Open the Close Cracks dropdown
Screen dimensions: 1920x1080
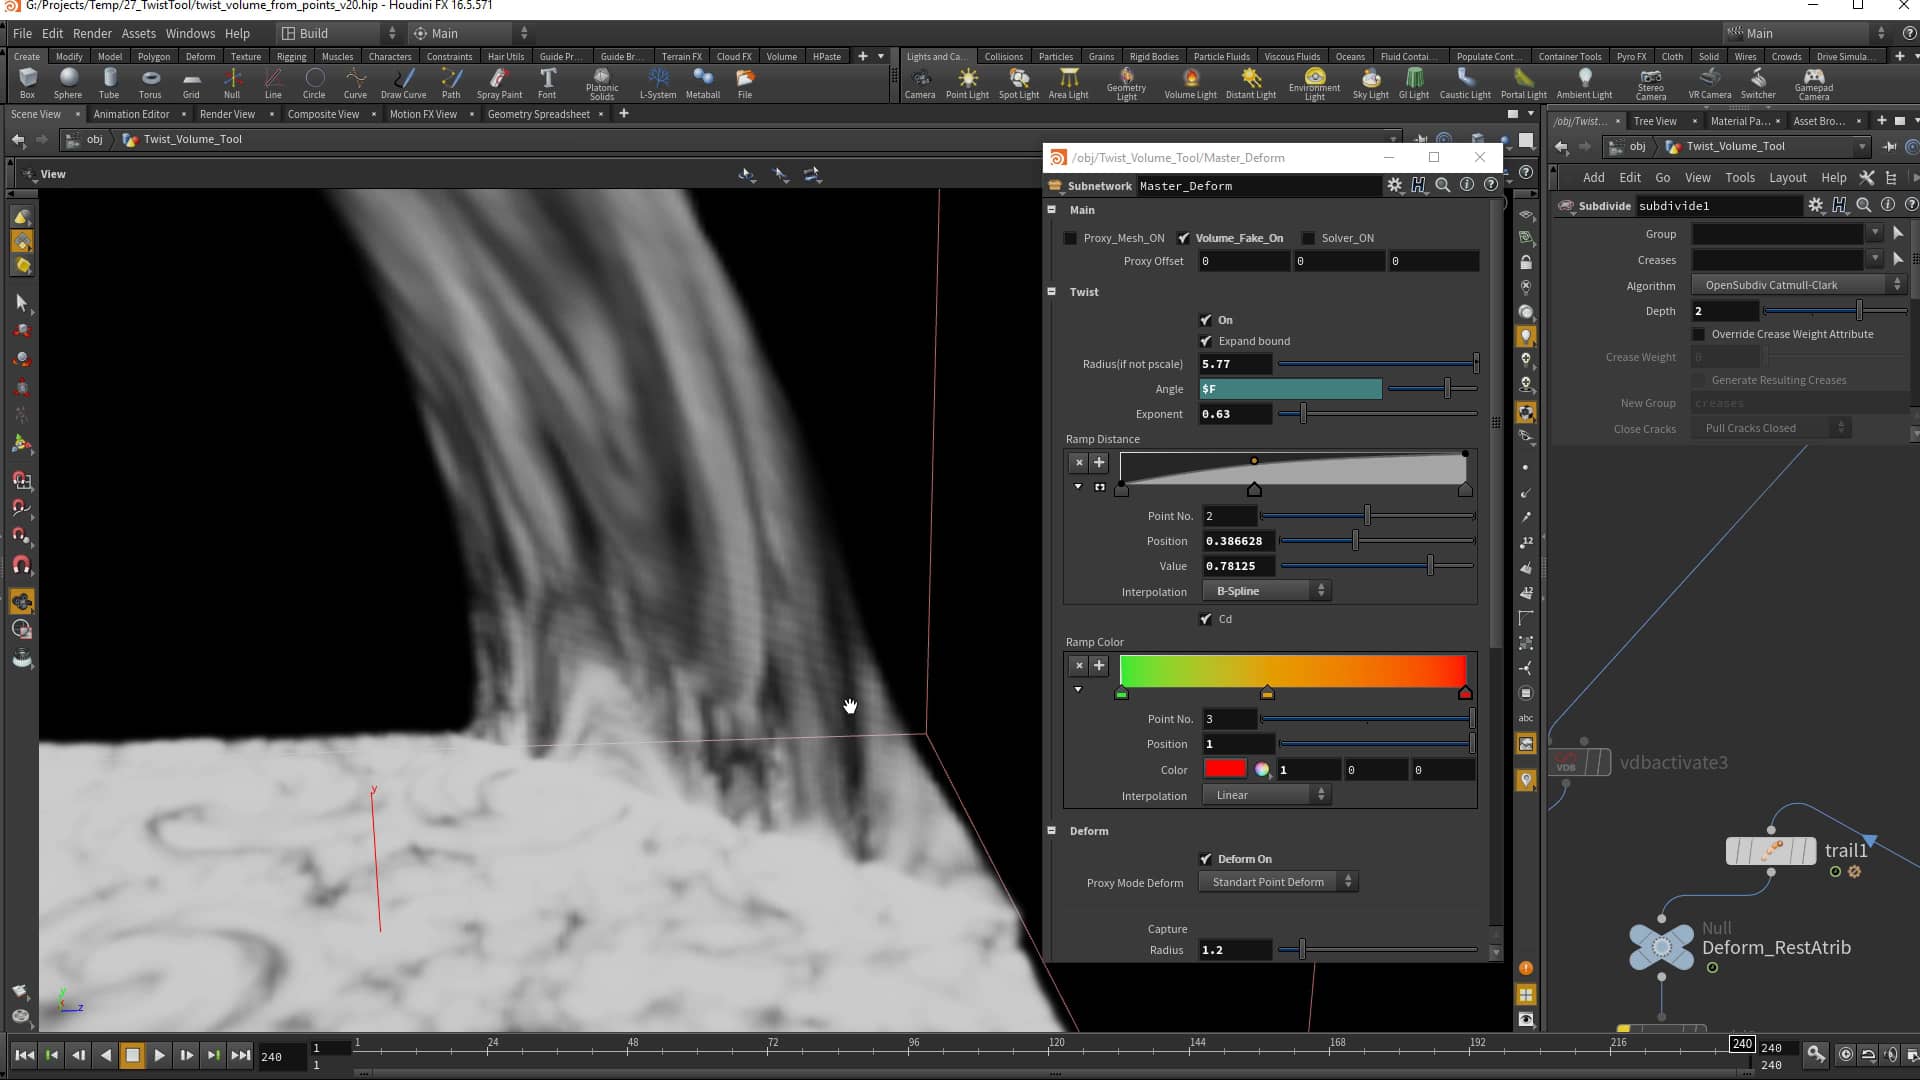[x=1771, y=428]
